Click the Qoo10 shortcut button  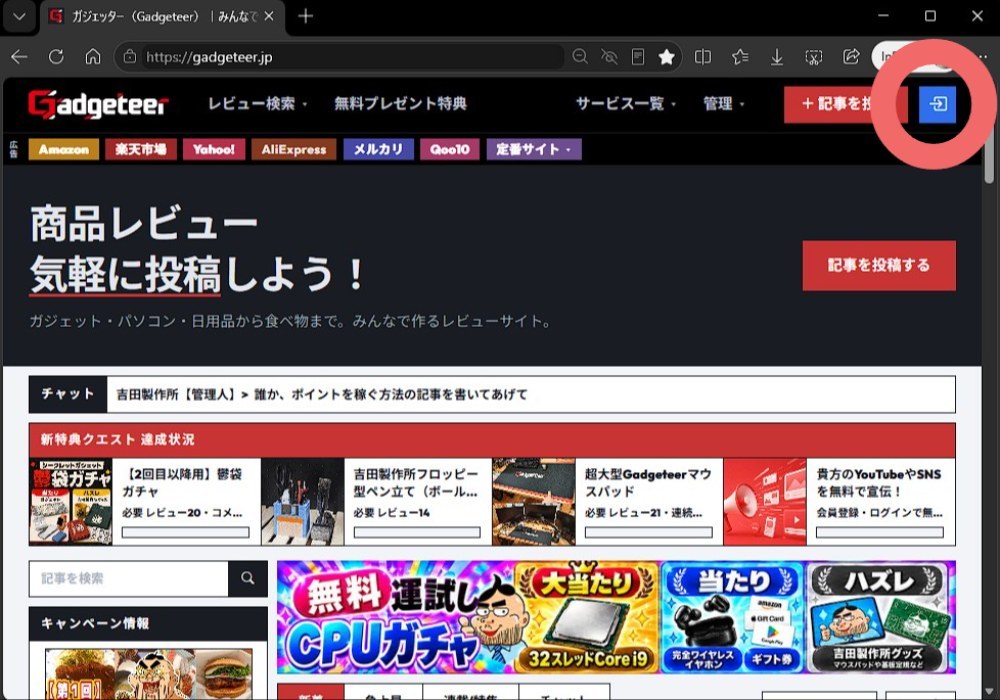click(x=450, y=149)
